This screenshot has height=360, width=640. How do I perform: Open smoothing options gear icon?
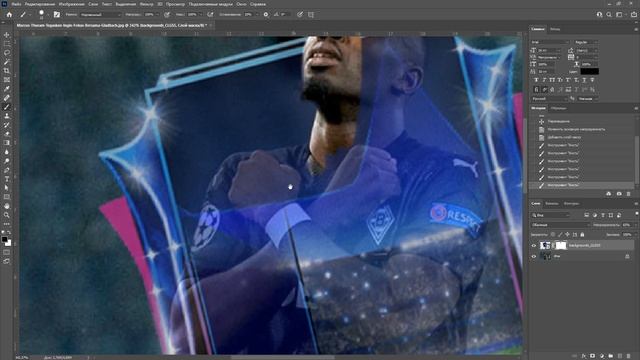tap(266, 15)
